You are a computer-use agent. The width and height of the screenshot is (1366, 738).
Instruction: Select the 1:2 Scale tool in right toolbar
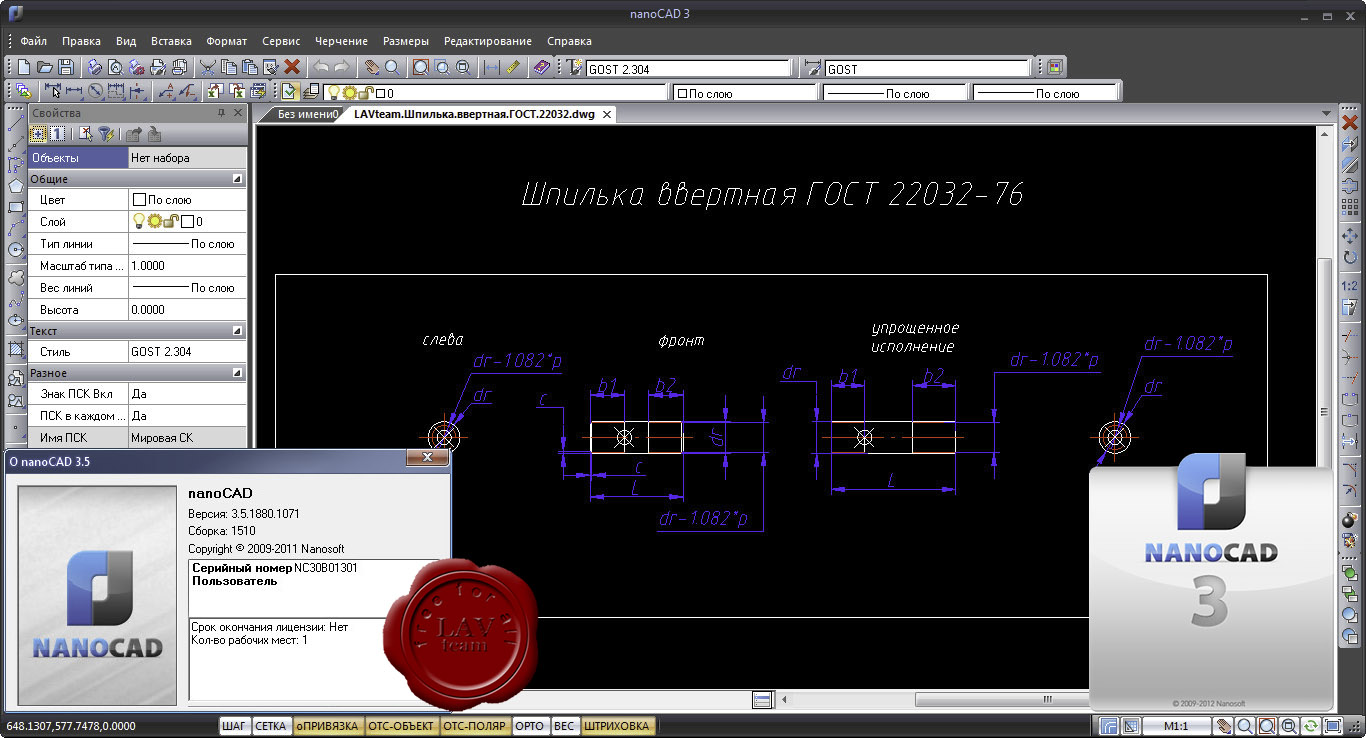click(1349, 285)
